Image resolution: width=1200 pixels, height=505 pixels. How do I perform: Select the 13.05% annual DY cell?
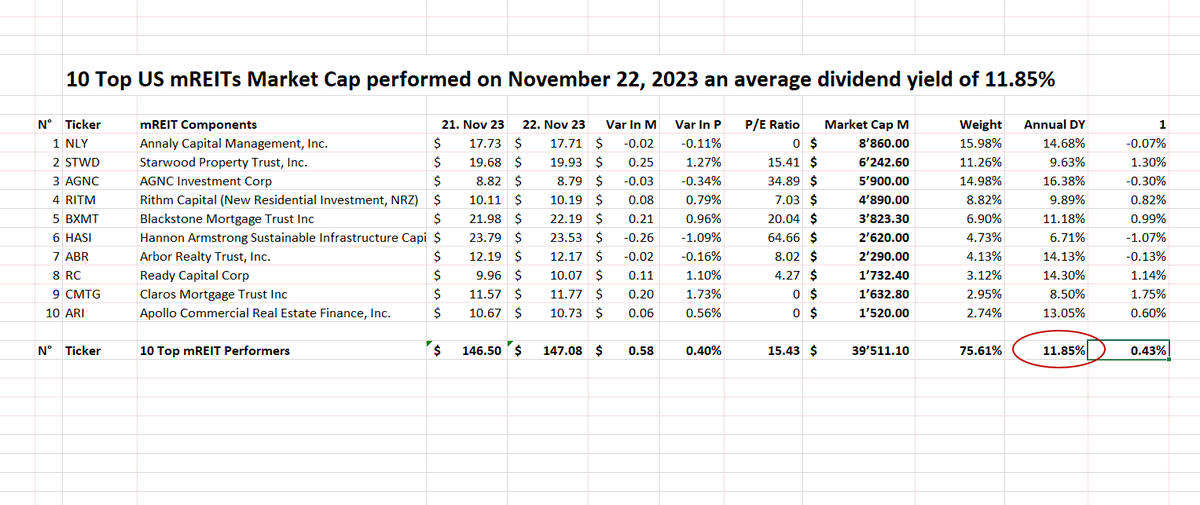[x=1064, y=313]
